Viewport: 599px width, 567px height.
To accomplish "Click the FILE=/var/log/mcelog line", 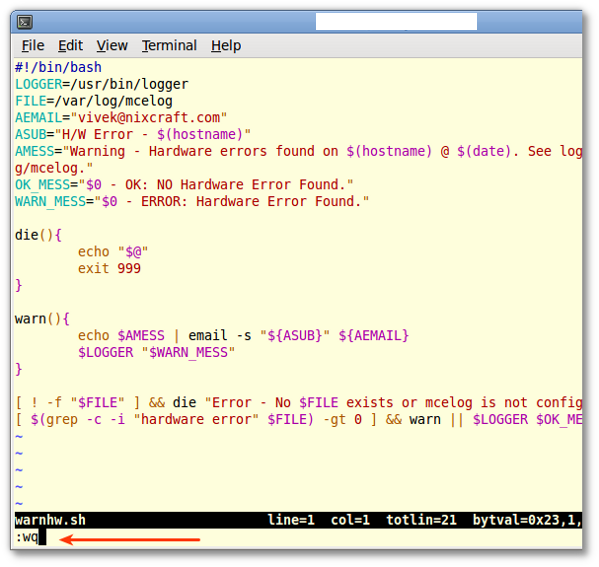I will point(94,101).
